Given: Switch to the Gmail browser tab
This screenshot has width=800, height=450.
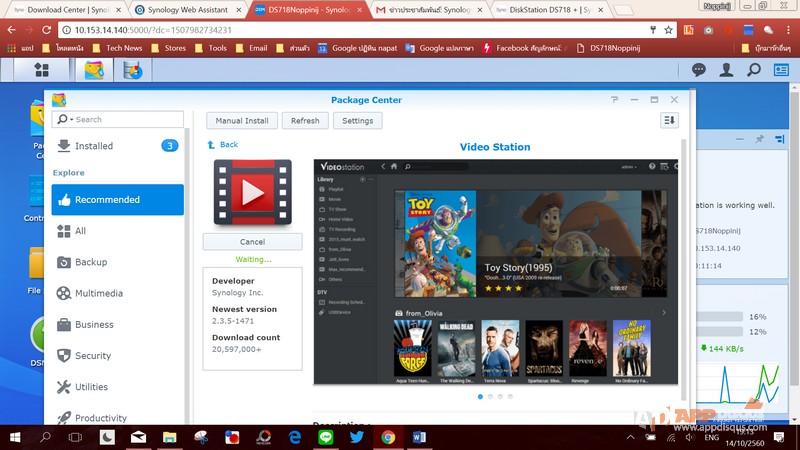Looking at the screenshot, I should 429,10.
